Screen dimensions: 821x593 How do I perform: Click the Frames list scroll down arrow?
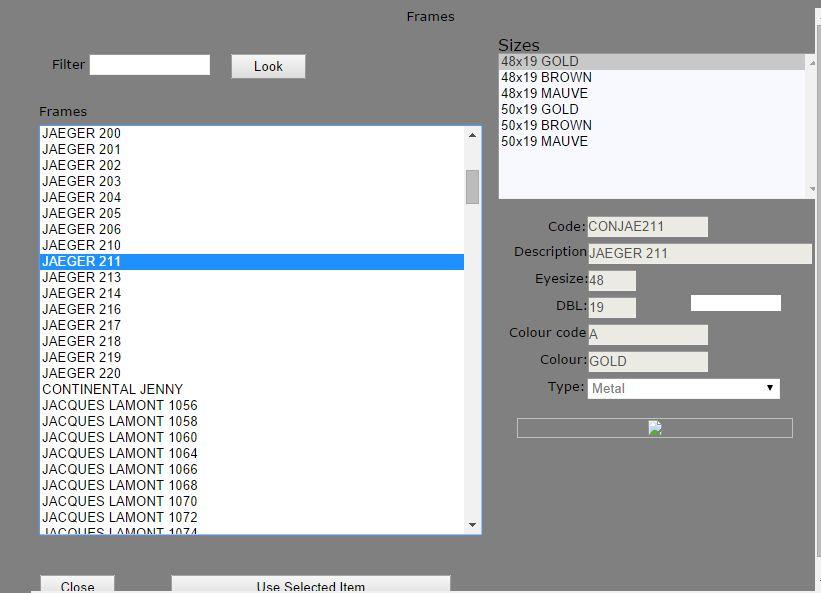click(472, 524)
